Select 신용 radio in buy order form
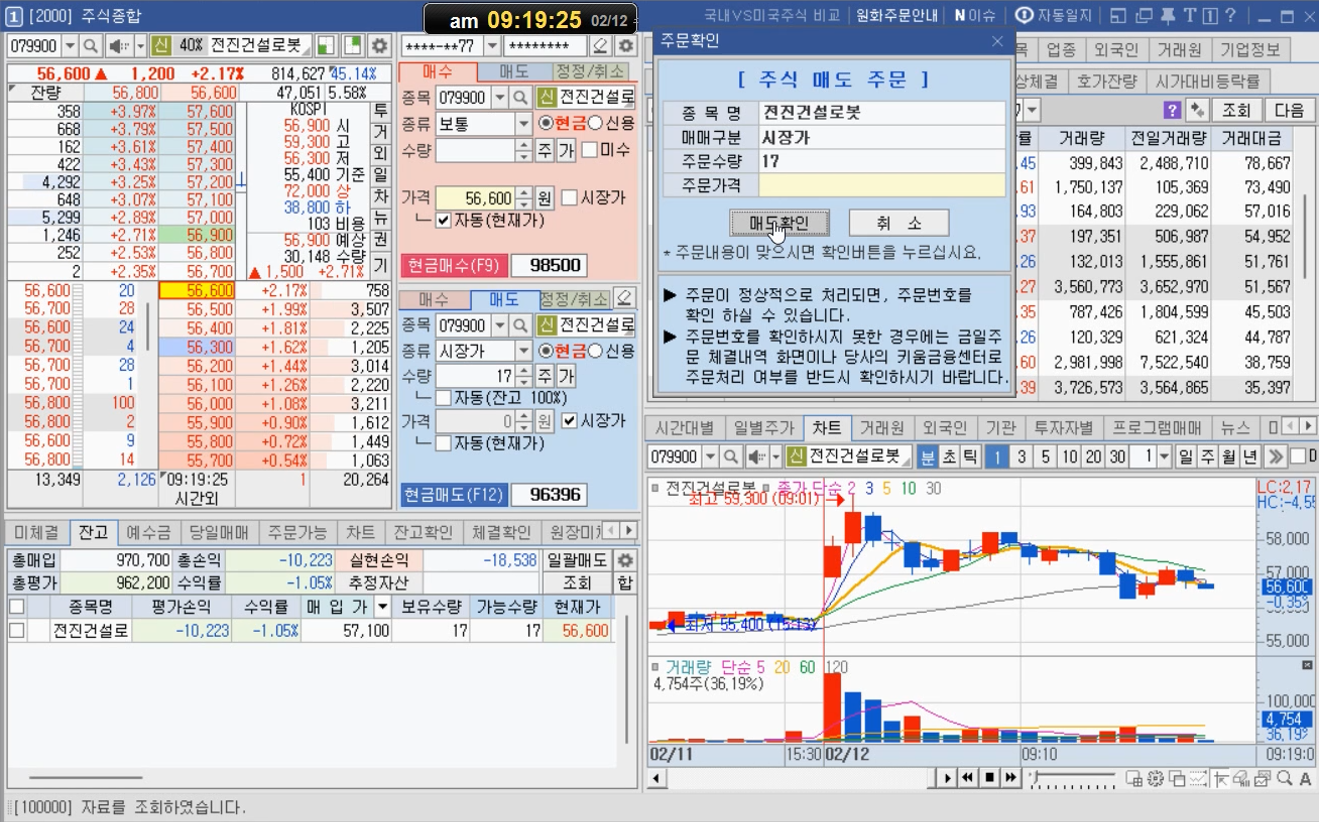The width and height of the screenshot is (1319, 822). click(x=595, y=123)
